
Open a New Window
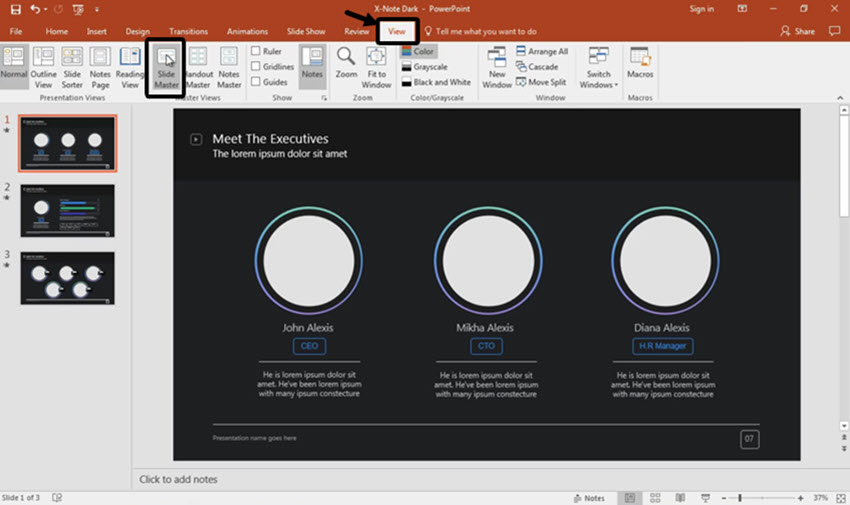497,68
